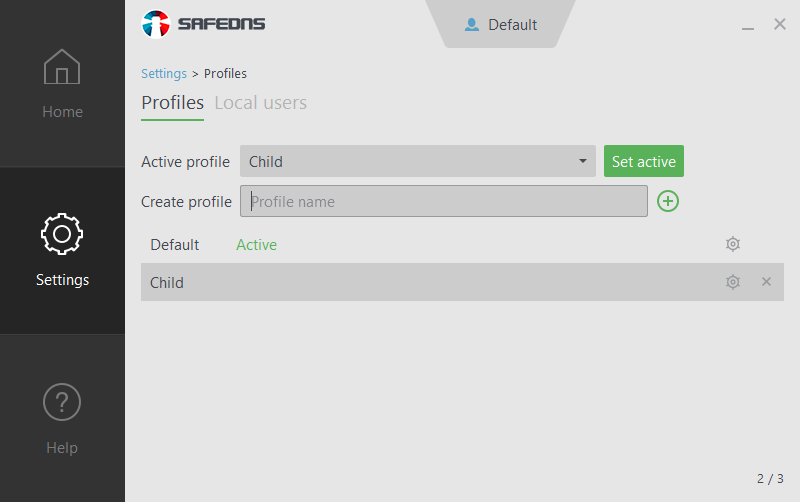The width and height of the screenshot is (800, 502).
Task: Expand the Active profile dropdown arrow
Action: 583,161
